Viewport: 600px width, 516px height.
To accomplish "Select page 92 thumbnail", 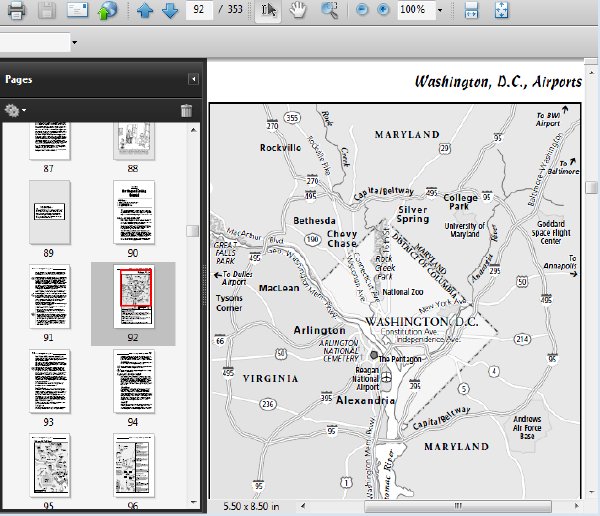I will (134, 296).
